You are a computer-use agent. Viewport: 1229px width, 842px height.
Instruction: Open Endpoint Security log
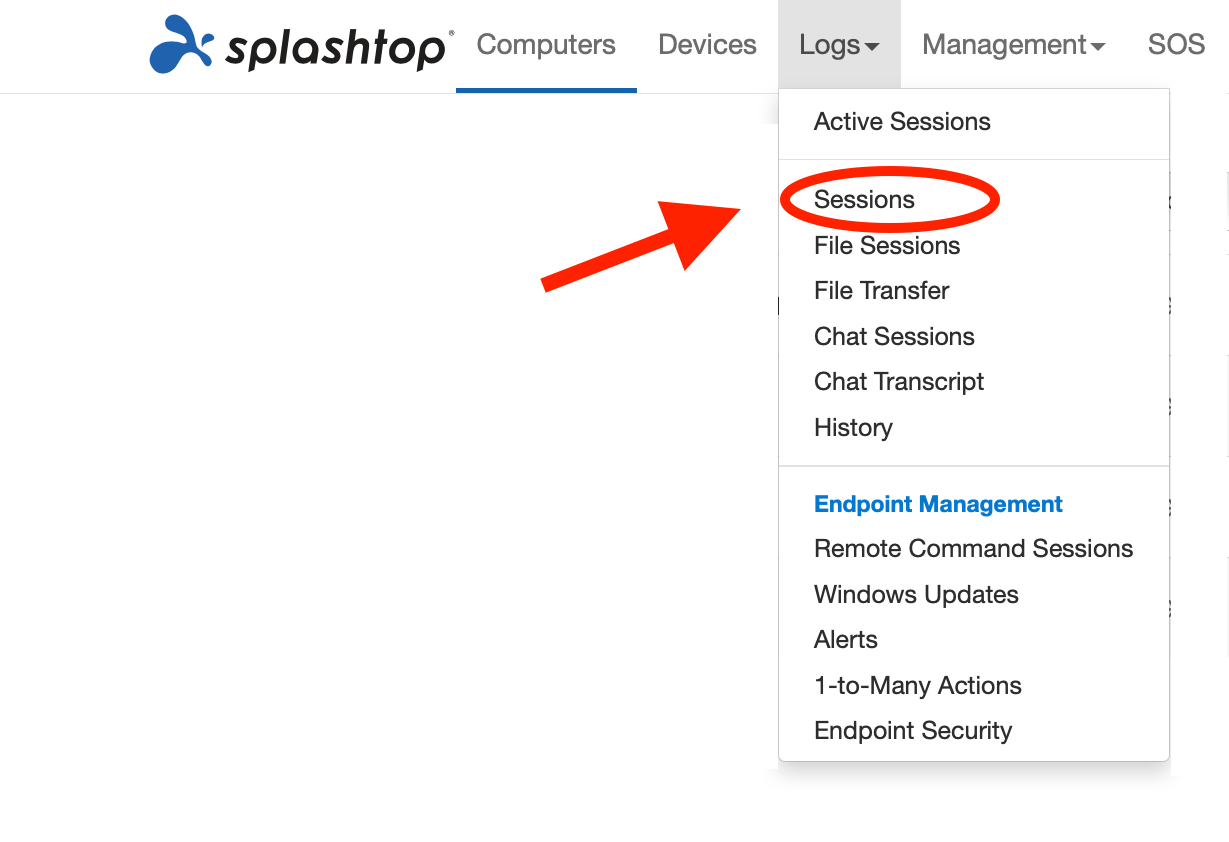point(913,731)
